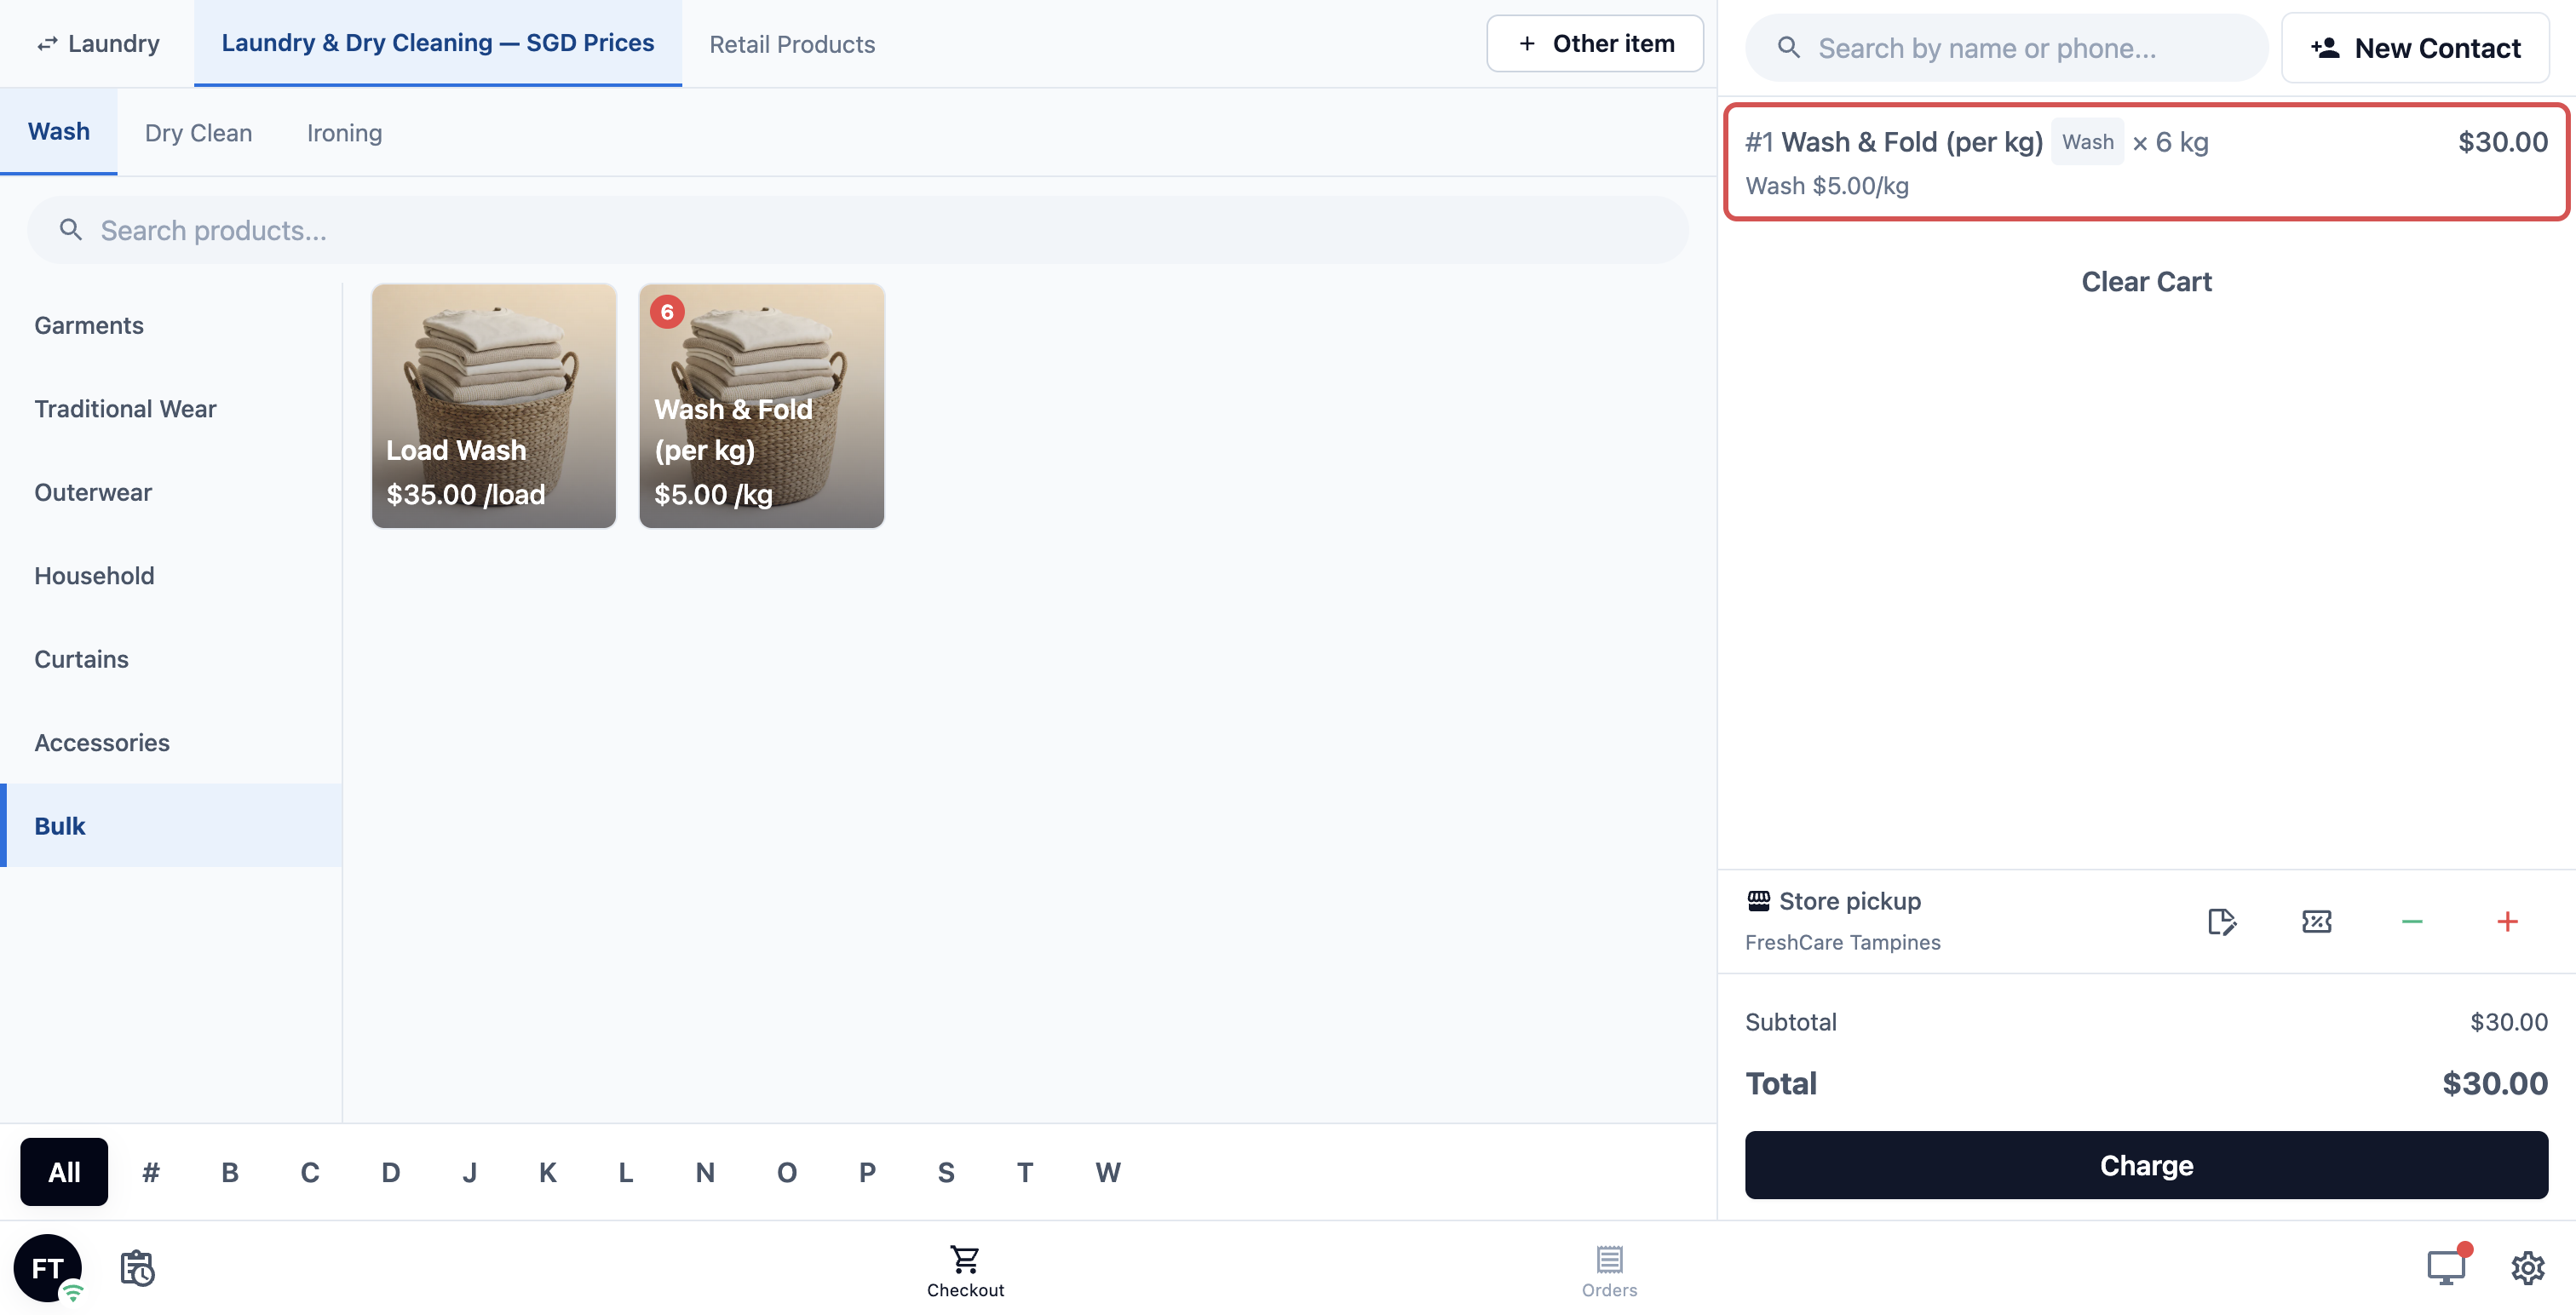
Task: Filter products by letter W
Action: [1108, 1172]
